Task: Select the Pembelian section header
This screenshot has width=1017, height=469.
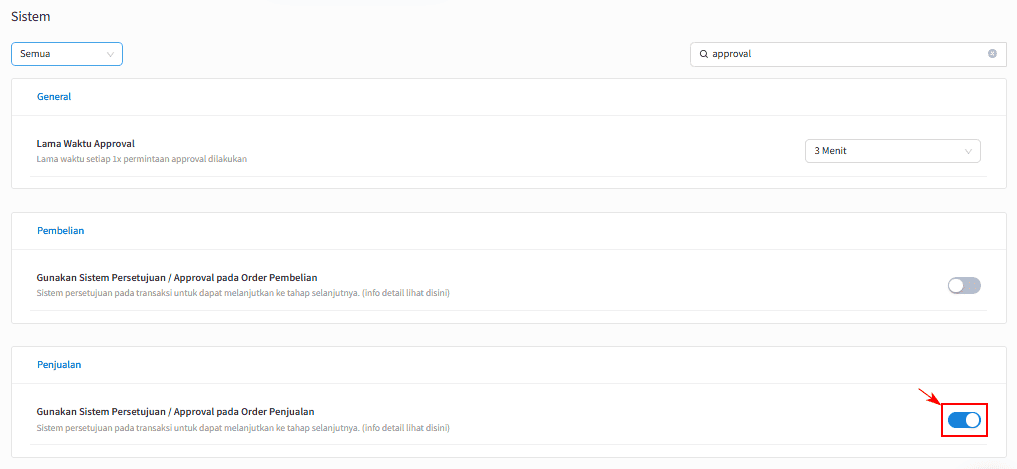Action: (60, 230)
